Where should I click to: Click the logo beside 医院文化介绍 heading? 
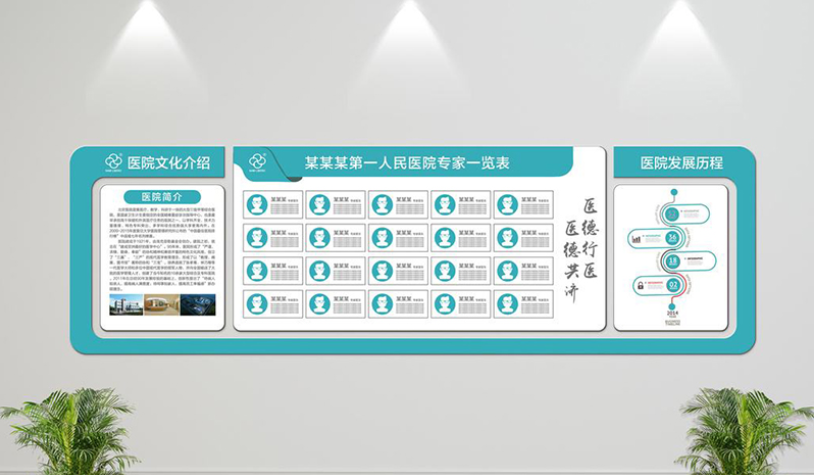113,161
